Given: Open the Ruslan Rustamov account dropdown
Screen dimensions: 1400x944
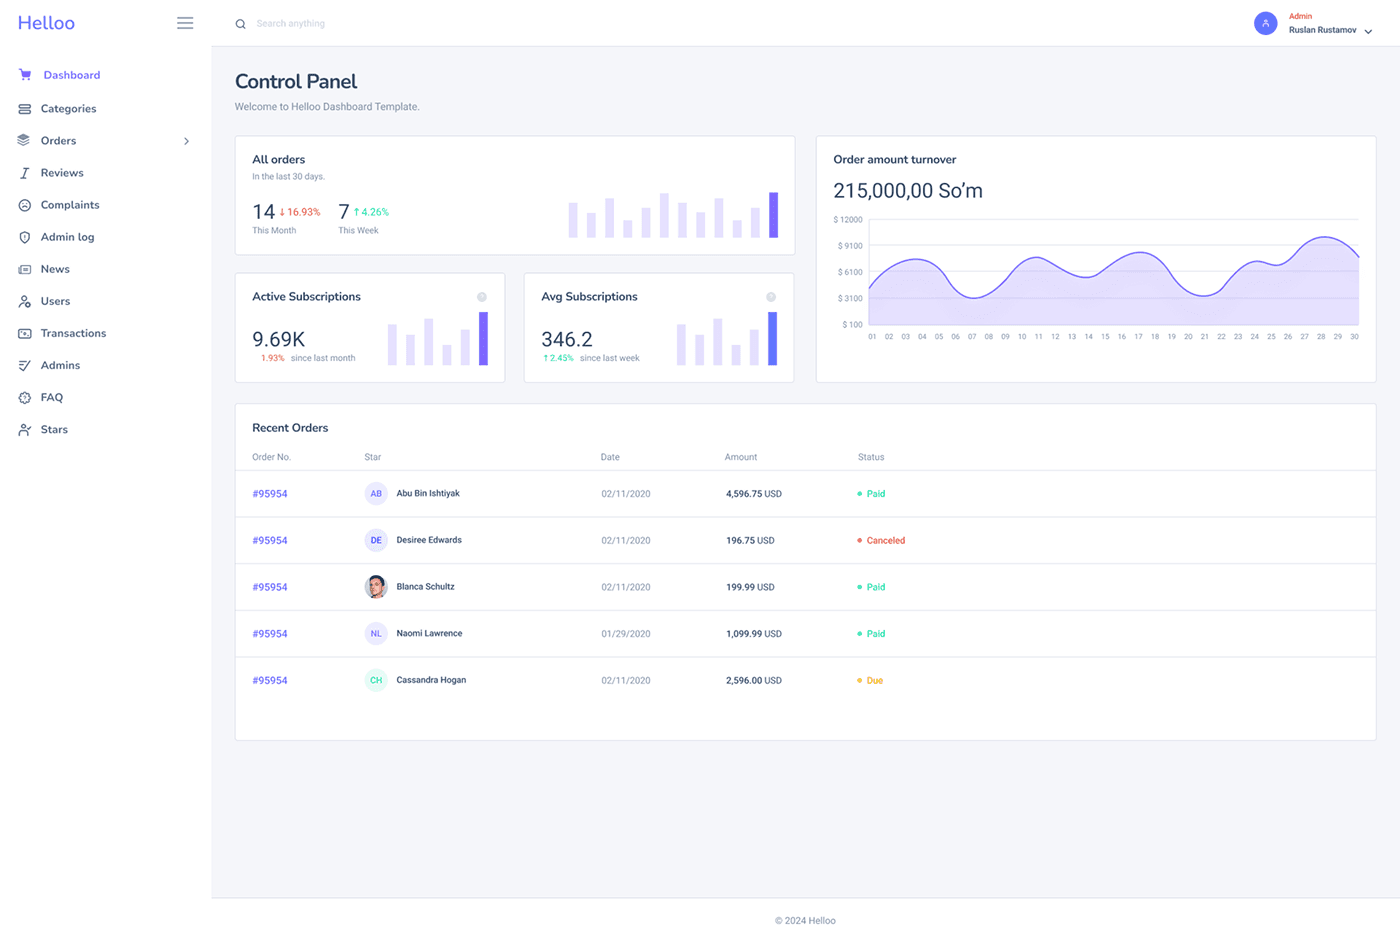Looking at the screenshot, I should (x=1368, y=31).
